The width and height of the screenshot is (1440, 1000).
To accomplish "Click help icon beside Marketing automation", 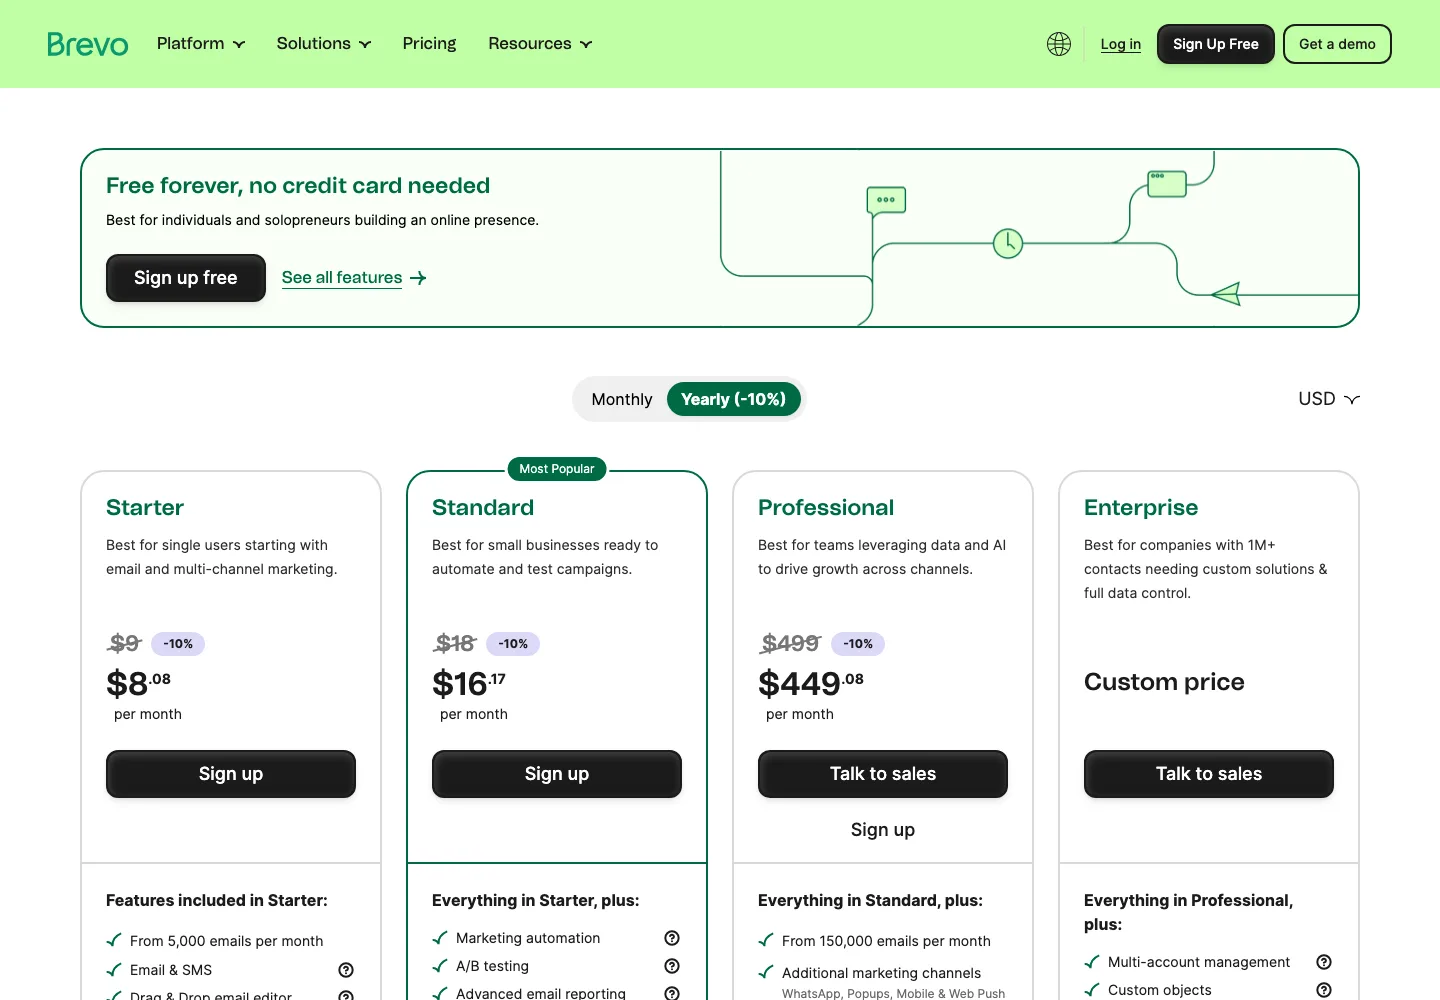I will [x=672, y=938].
